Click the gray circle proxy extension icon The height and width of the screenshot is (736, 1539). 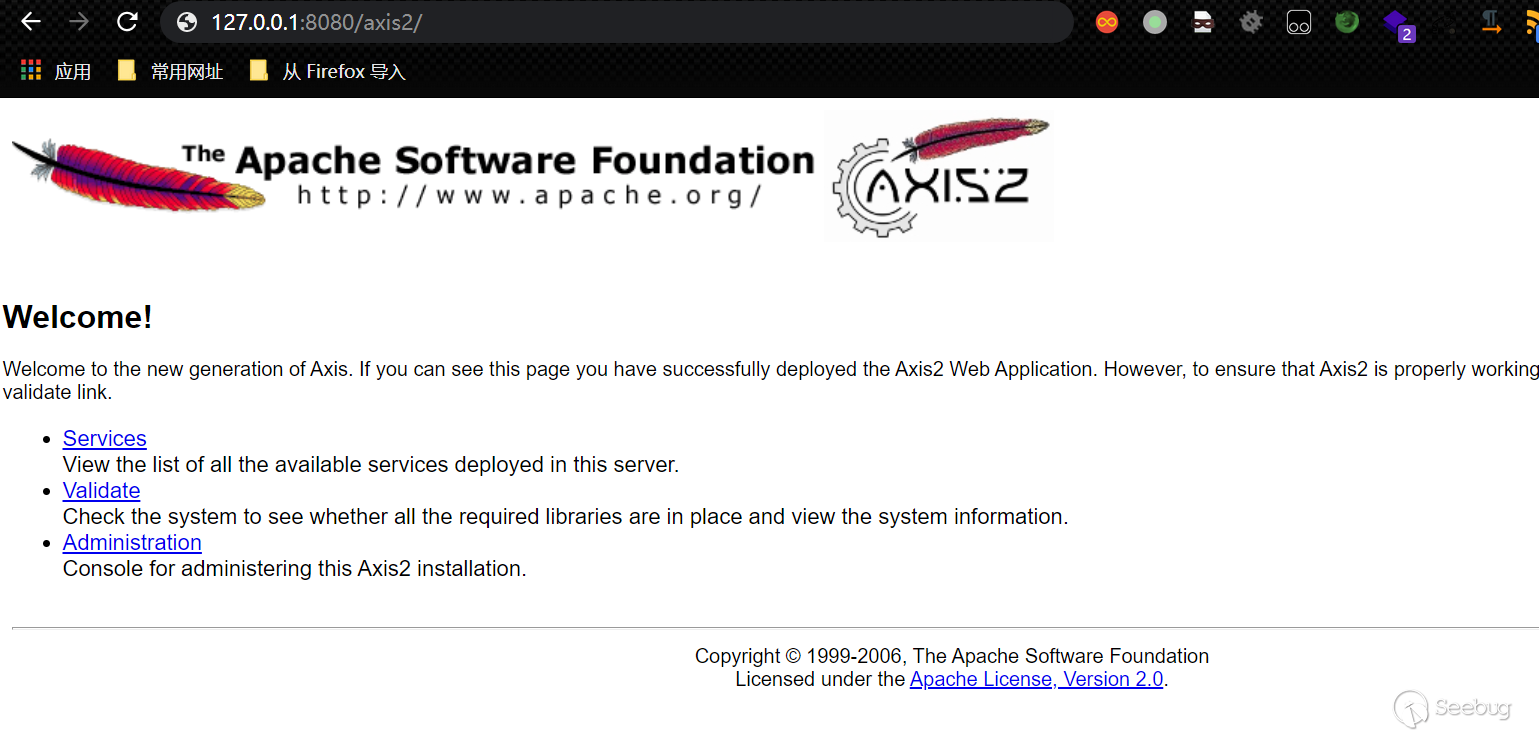coord(1154,21)
